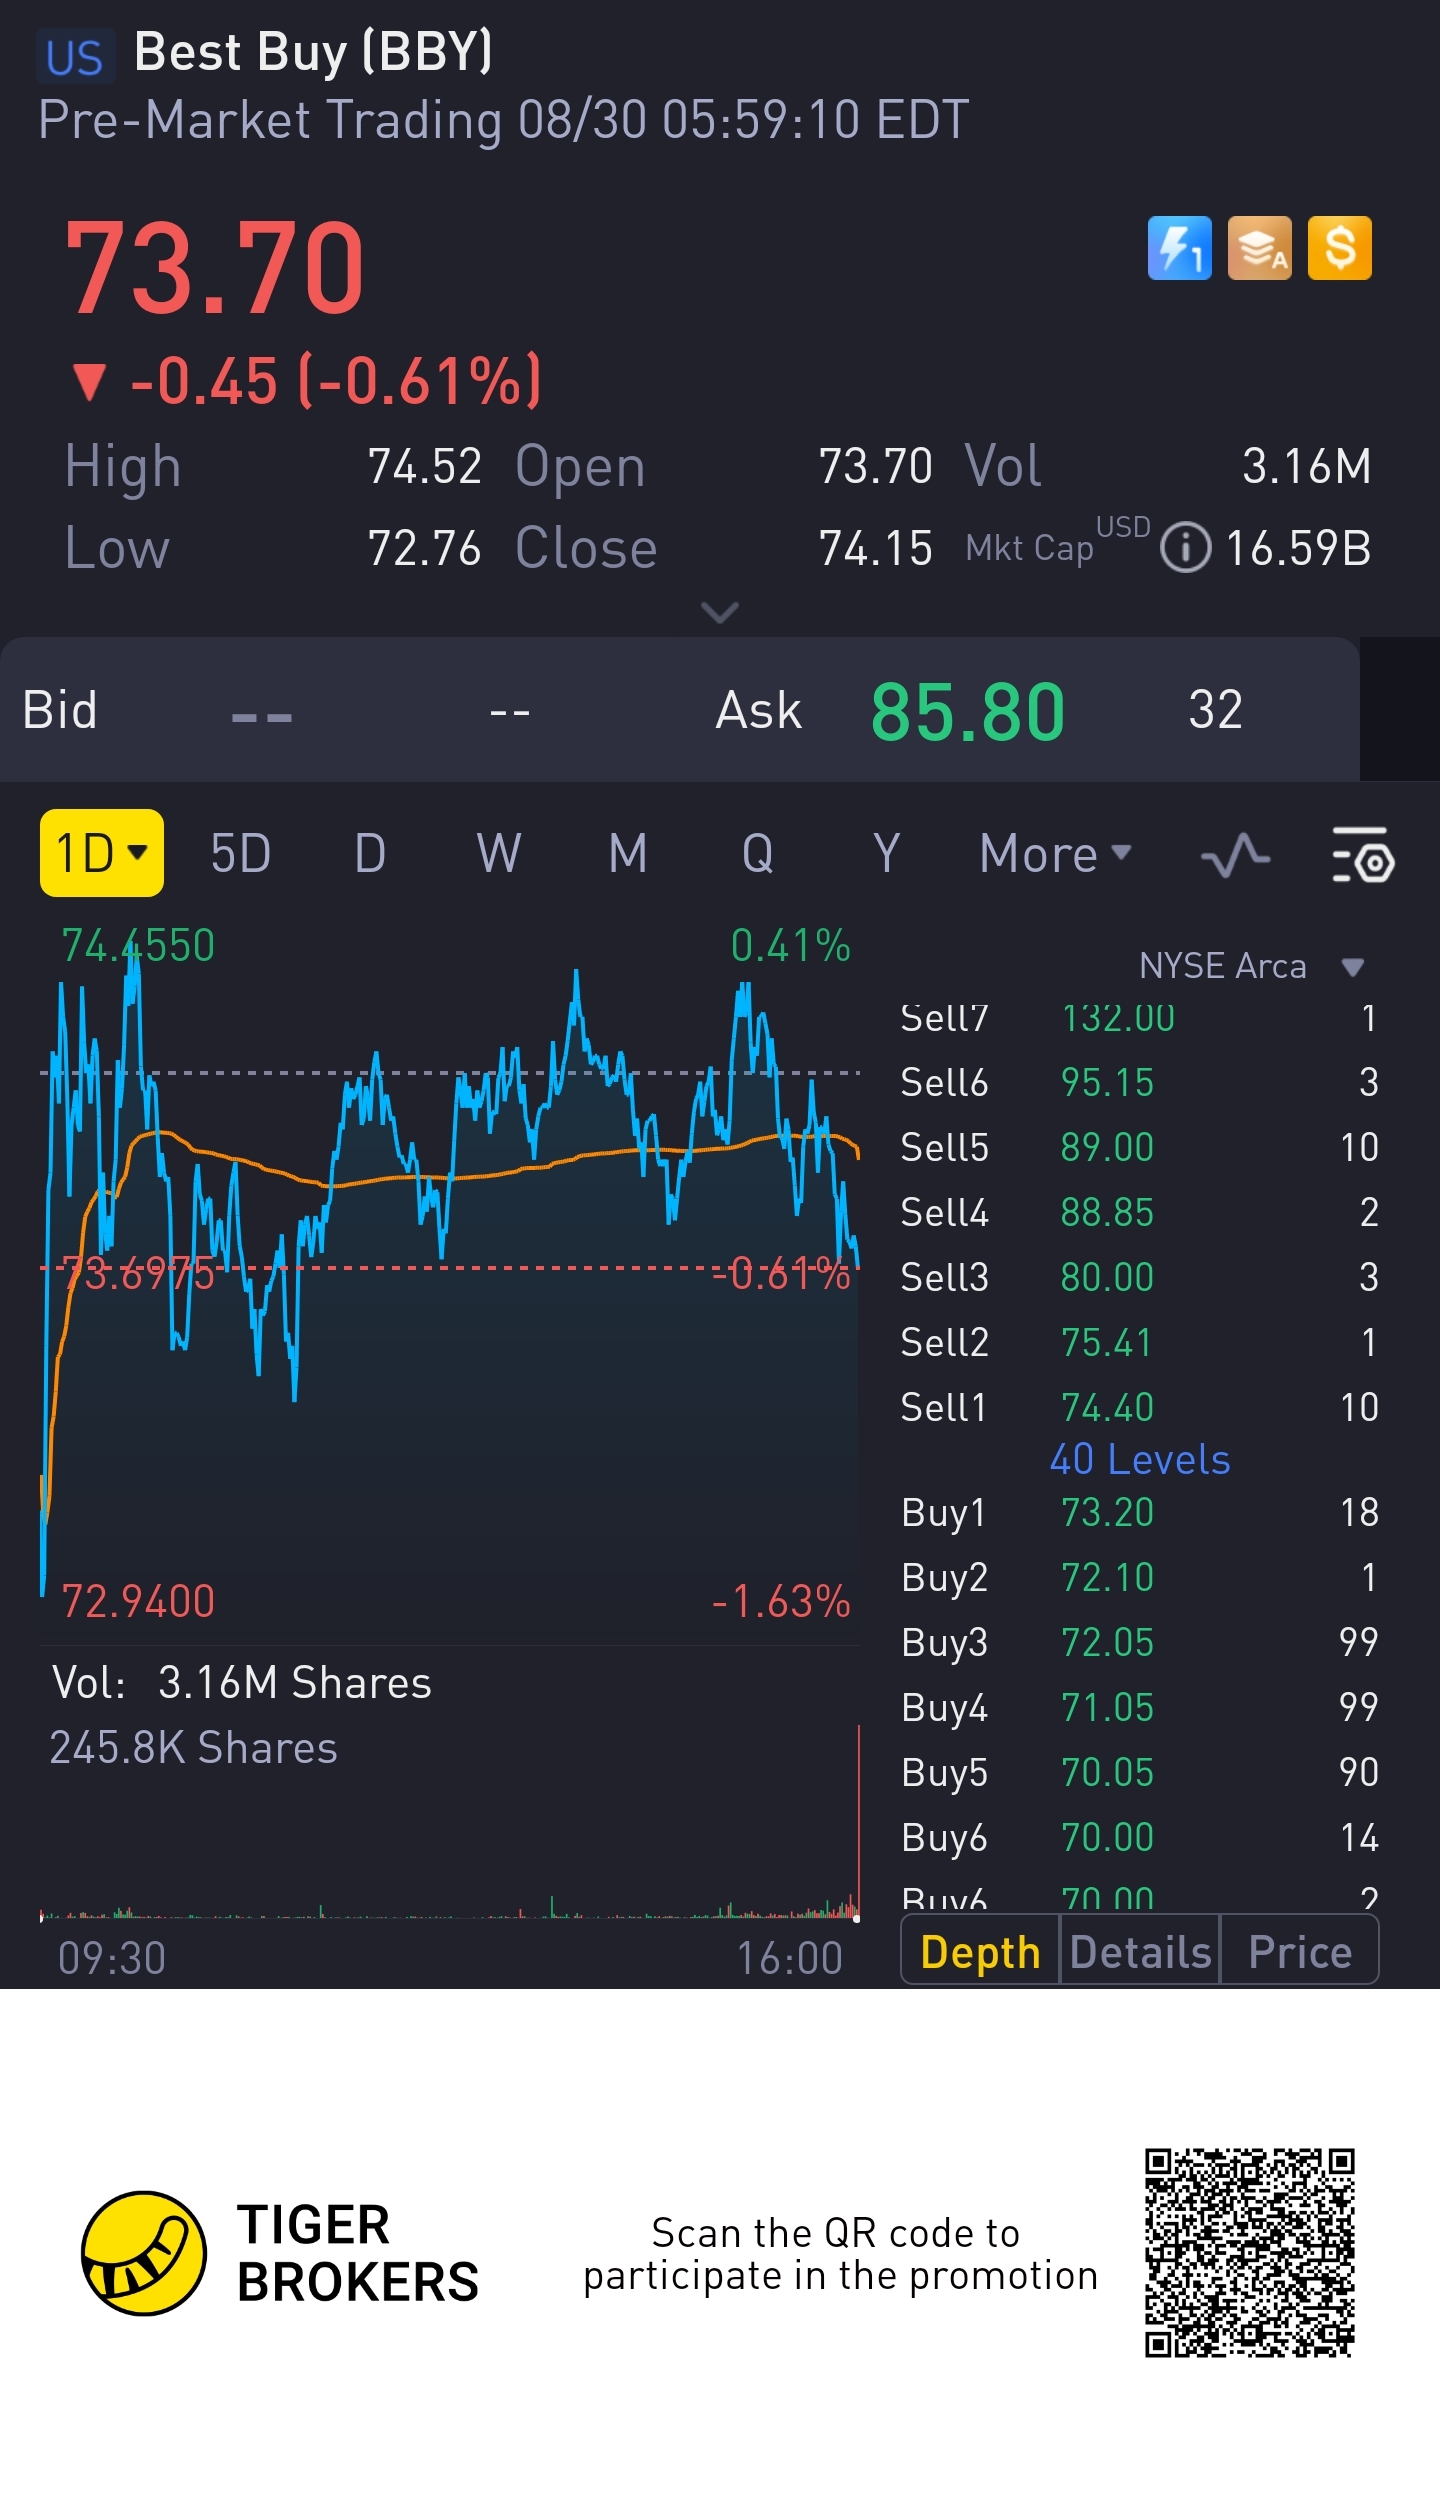Switch chart to Y (yearly) timeframe
1440x2518 pixels.
point(886,854)
